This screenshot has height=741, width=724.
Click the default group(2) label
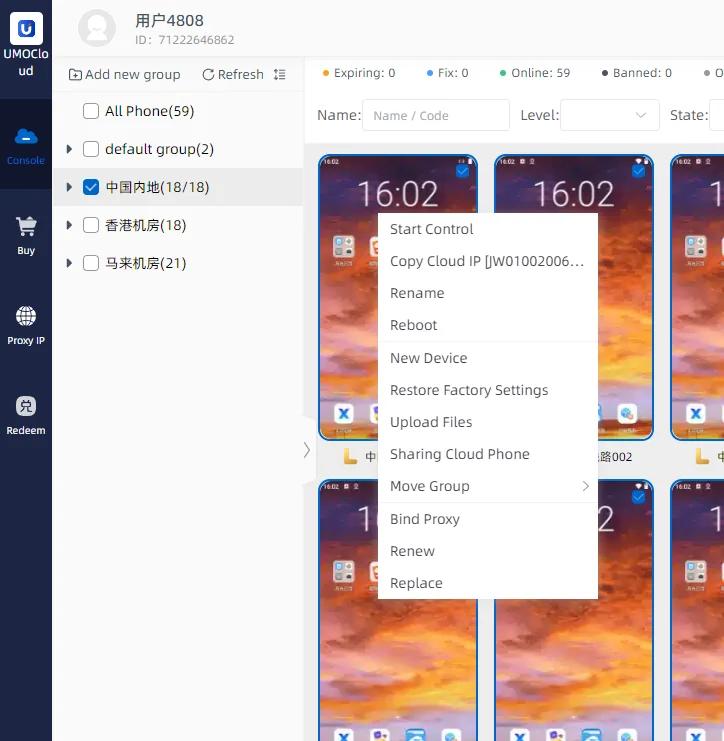[x=159, y=149]
